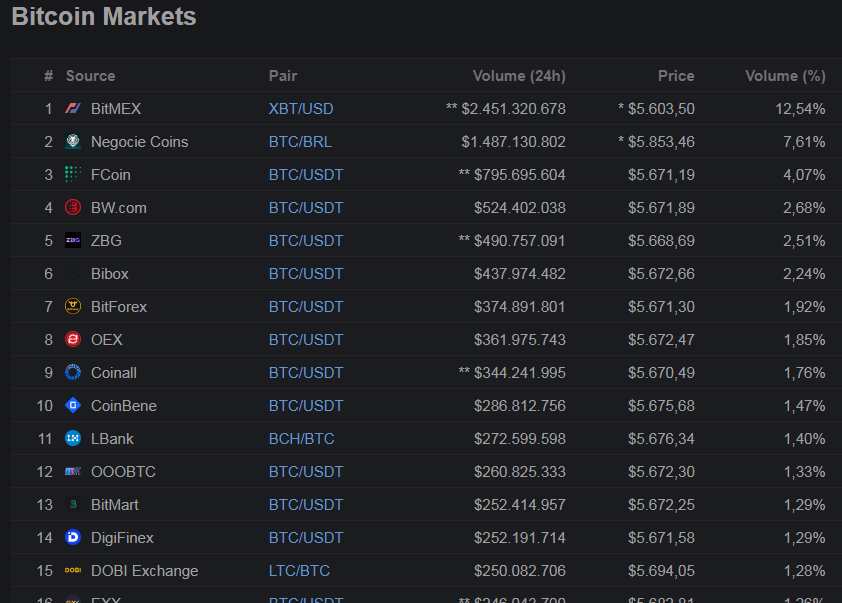
Task: Click the Source column header
Action: click(90, 76)
